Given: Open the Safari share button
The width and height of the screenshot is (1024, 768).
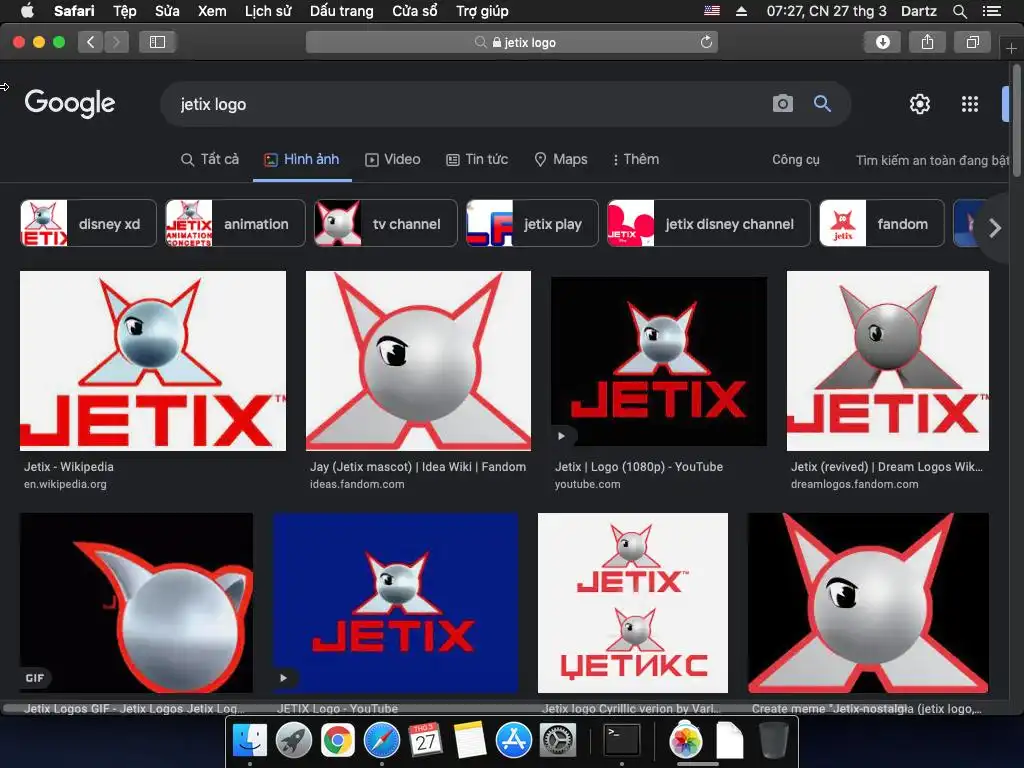Looking at the screenshot, I should point(927,42).
